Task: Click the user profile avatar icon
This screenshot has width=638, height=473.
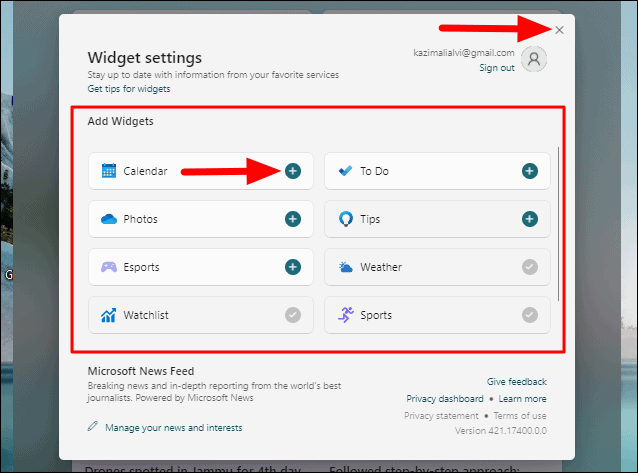Action: (x=534, y=59)
